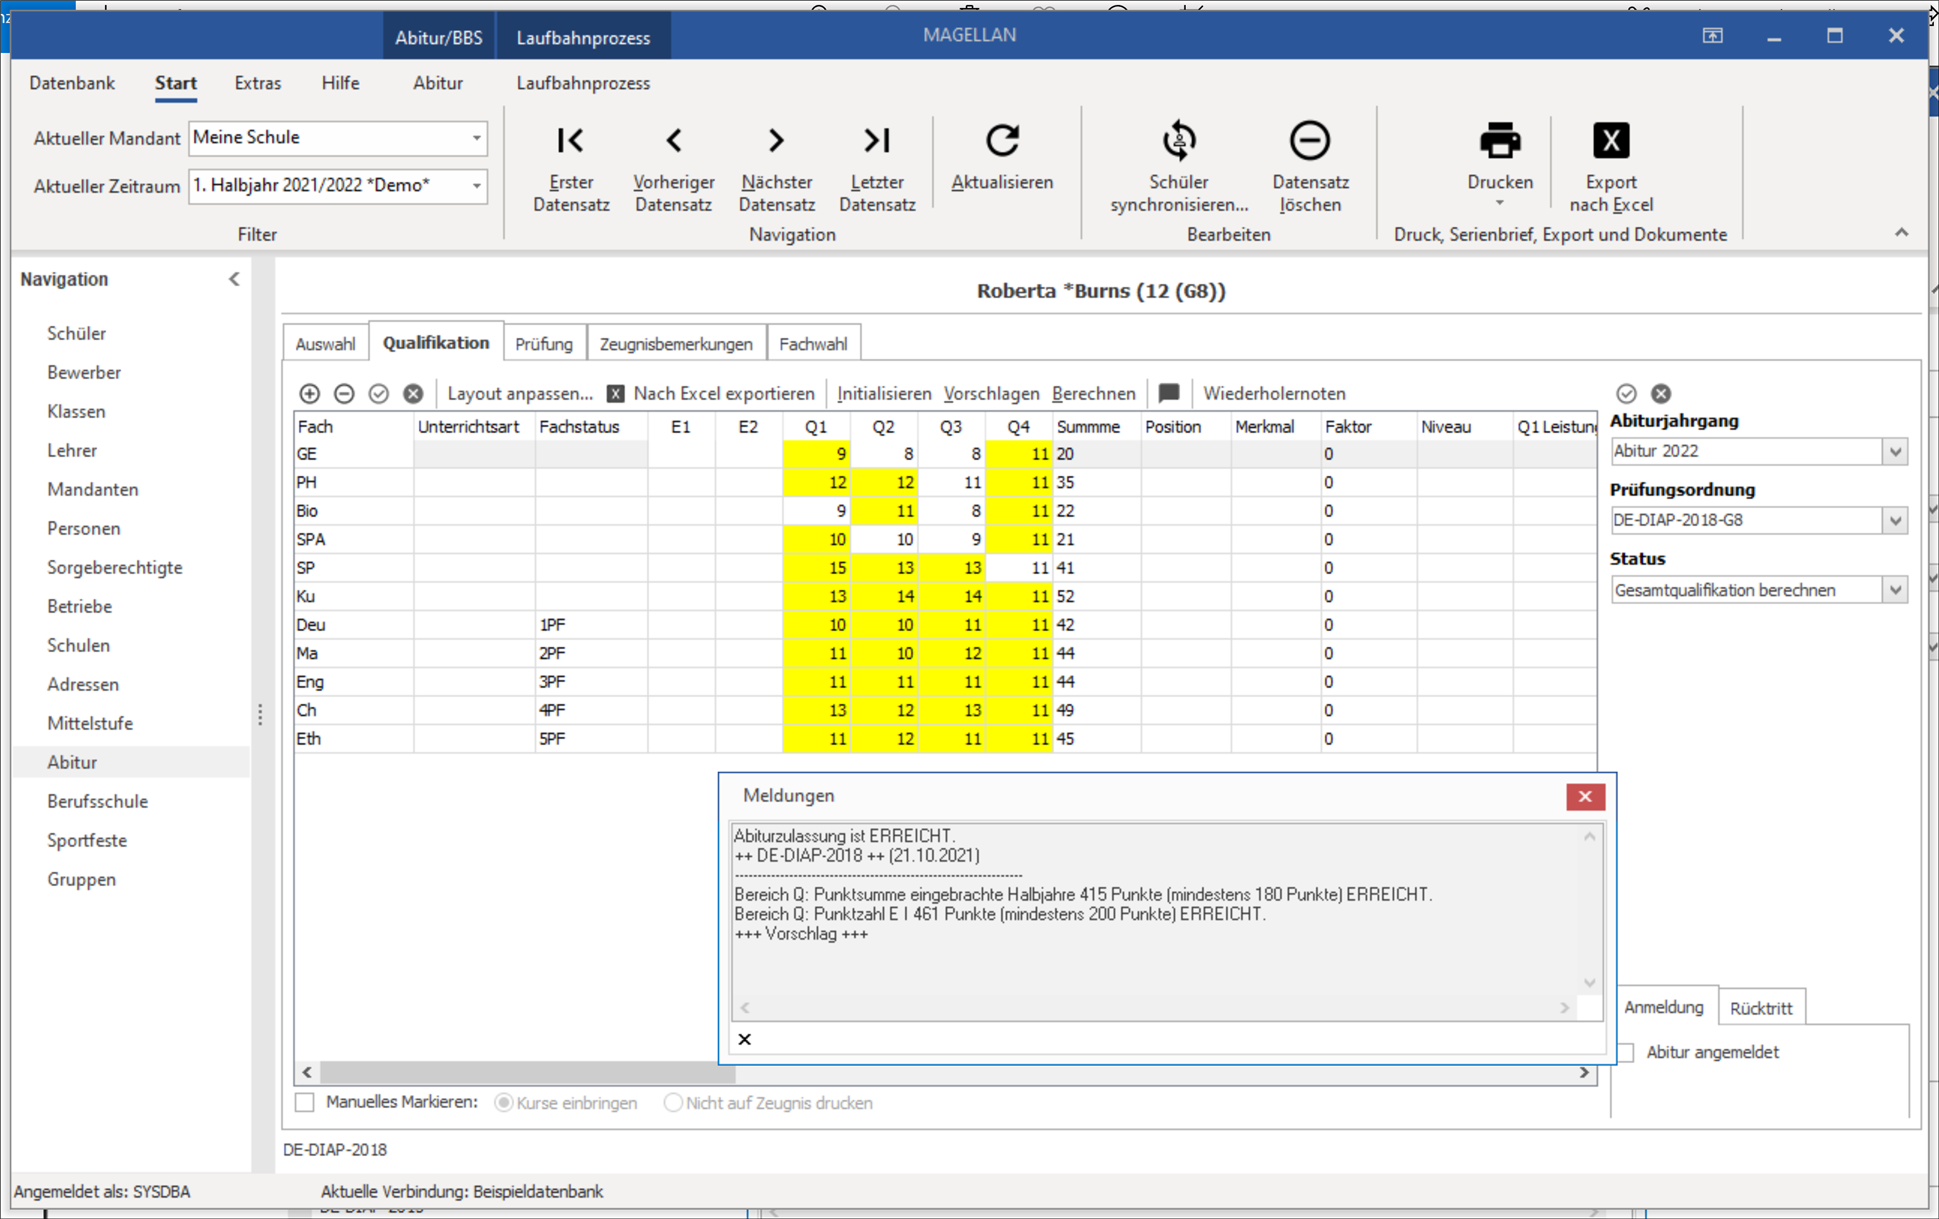Click the cancel X icon in grid toolbar
Viewport: 1939px width, 1219px height.
[x=413, y=394]
